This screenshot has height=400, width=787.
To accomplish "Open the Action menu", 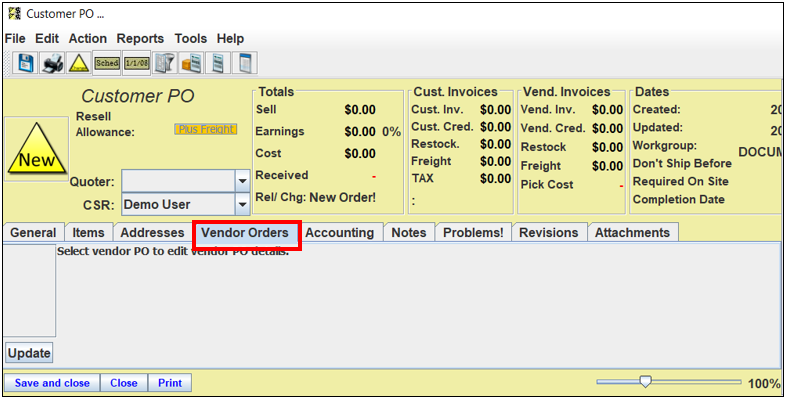I will [x=88, y=39].
